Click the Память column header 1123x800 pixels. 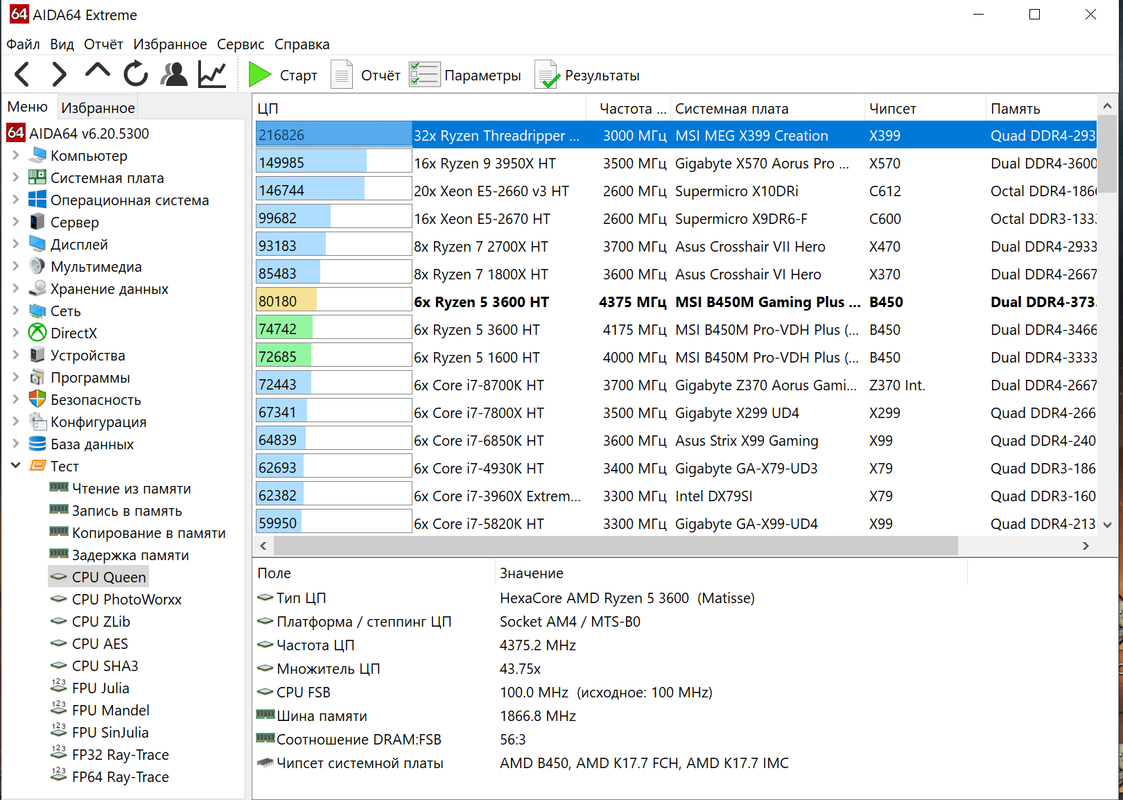coord(1041,109)
